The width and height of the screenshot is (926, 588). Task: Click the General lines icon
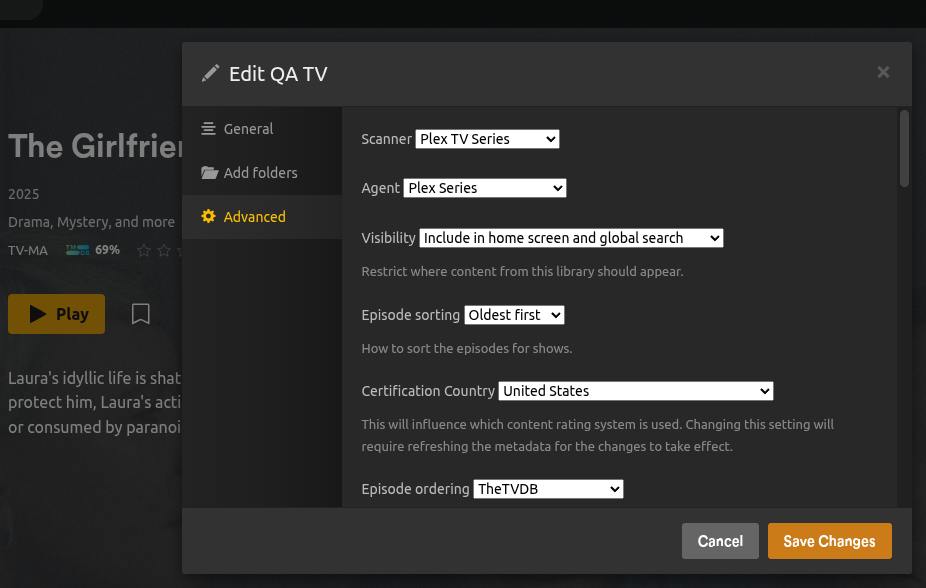click(x=209, y=129)
